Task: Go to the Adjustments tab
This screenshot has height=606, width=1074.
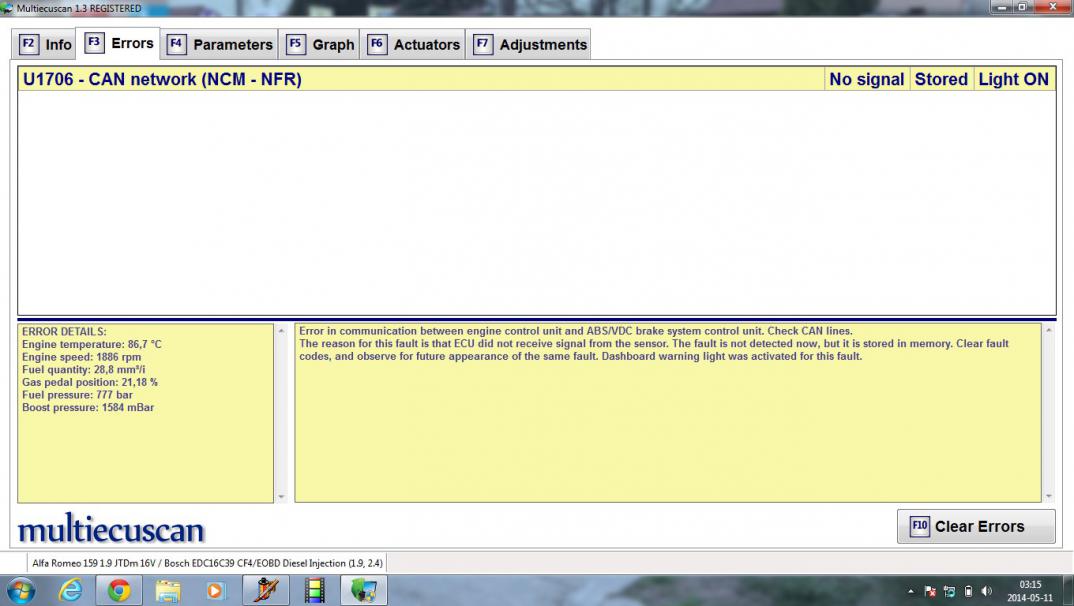Action: (x=529, y=45)
